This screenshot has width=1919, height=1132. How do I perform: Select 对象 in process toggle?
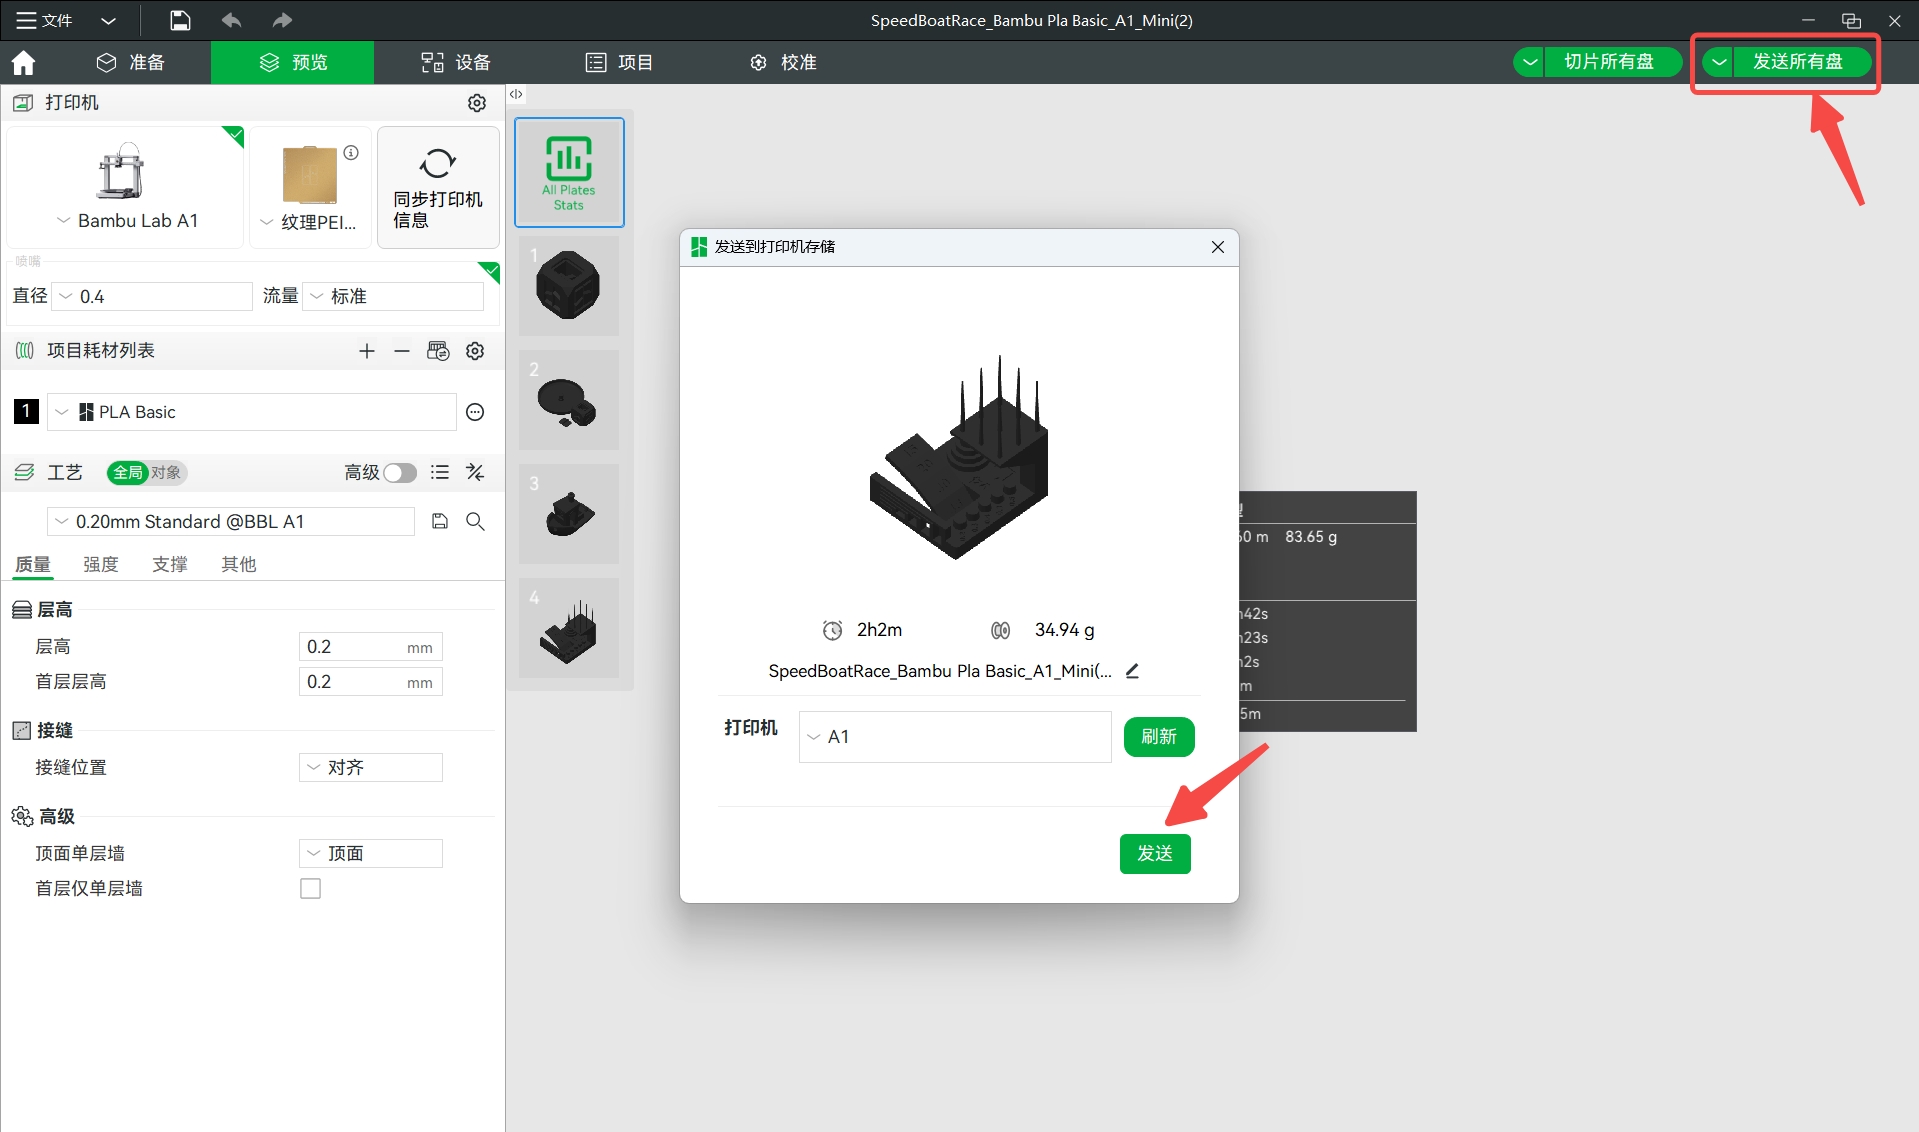click(x=166, y=472)
